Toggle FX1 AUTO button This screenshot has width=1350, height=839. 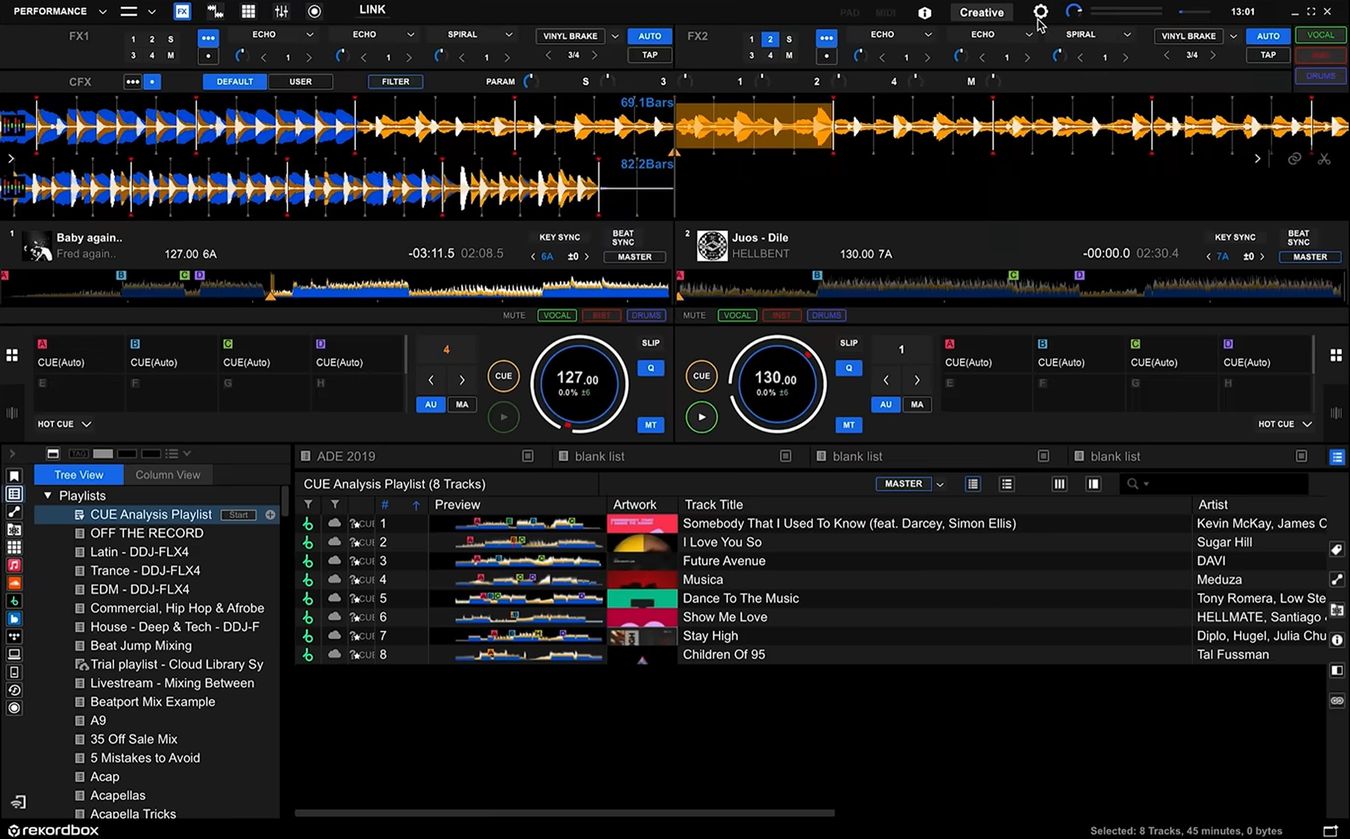pyautogui.click(x=650, y=36)
